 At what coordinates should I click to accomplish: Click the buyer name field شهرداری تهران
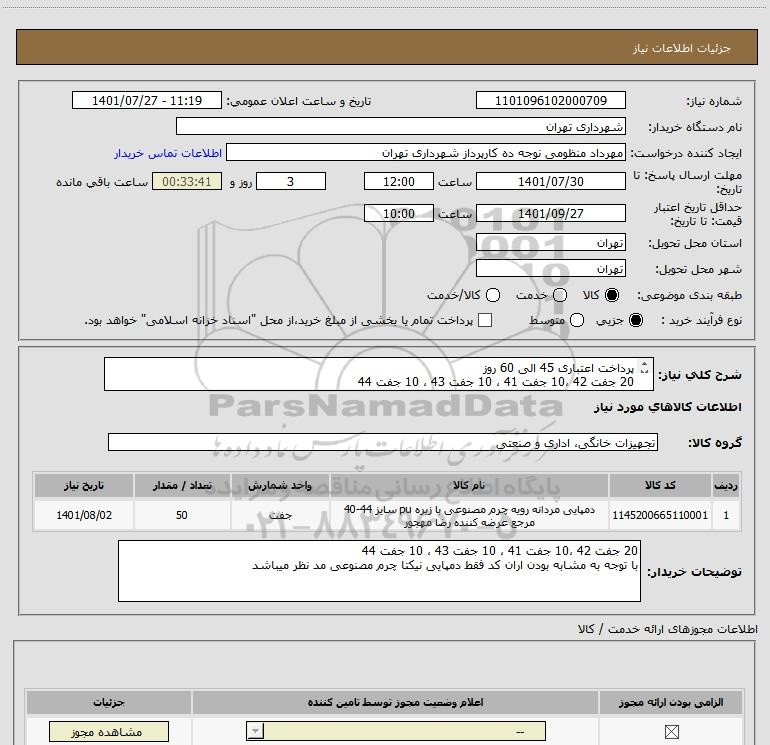pyautogui.click(x=401, y=127)
